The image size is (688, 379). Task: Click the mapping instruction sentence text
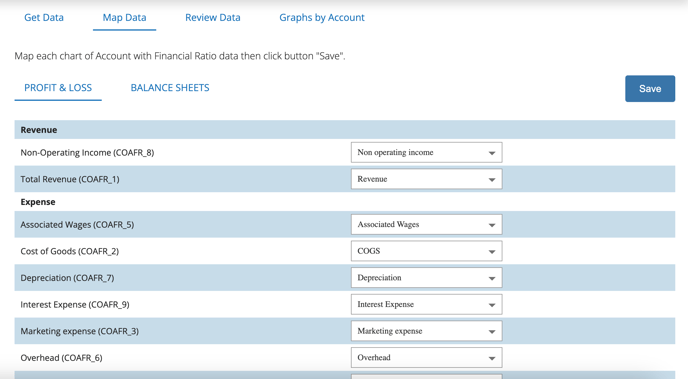coord(180,56)
